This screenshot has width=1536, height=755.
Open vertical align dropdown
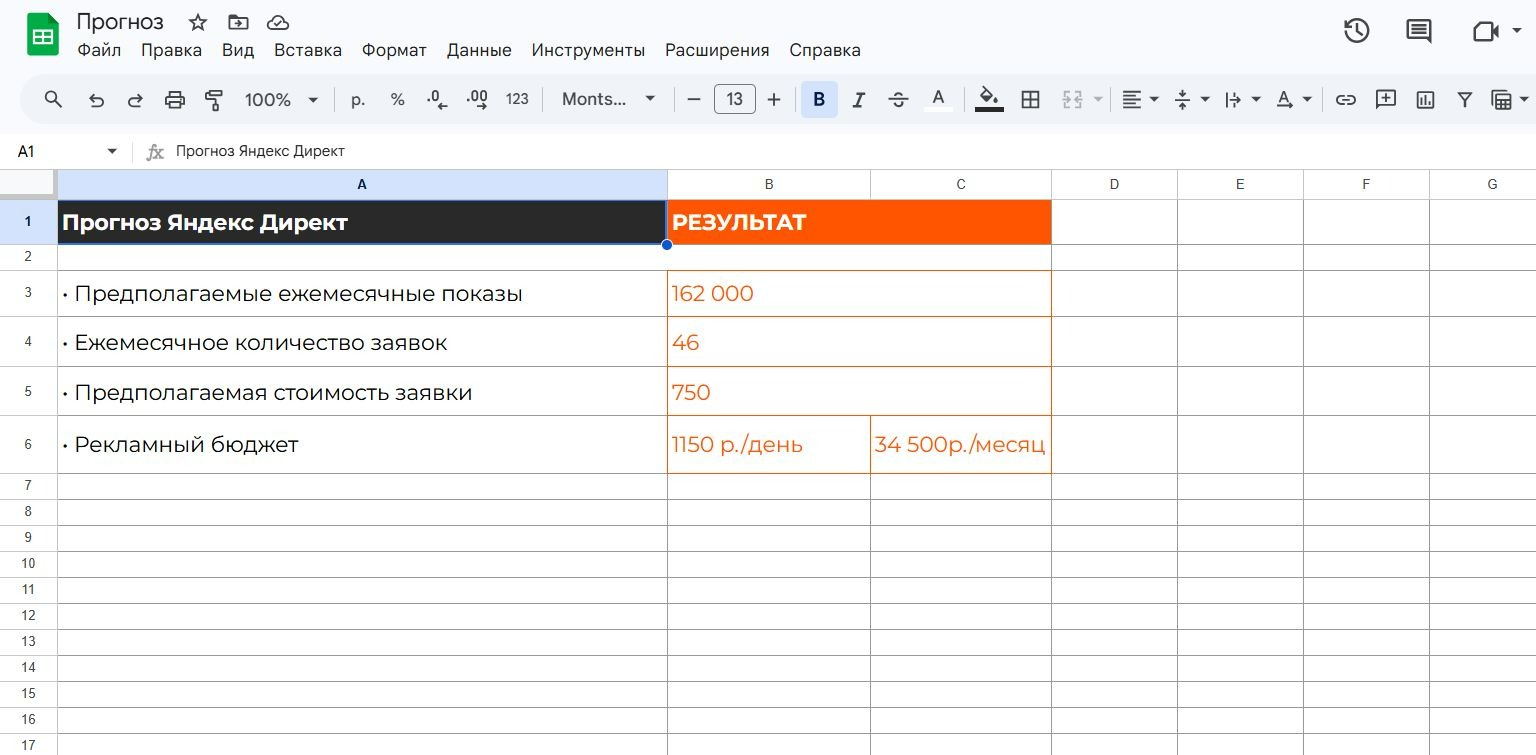1191,99
